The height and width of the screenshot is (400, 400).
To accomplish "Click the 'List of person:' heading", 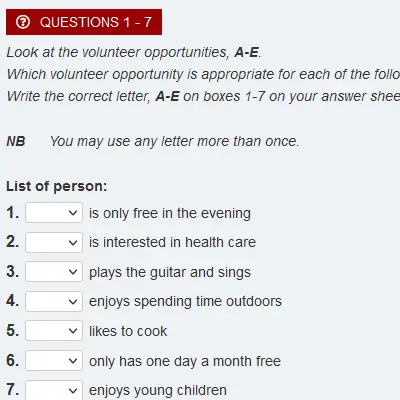I will pos(57,186).
